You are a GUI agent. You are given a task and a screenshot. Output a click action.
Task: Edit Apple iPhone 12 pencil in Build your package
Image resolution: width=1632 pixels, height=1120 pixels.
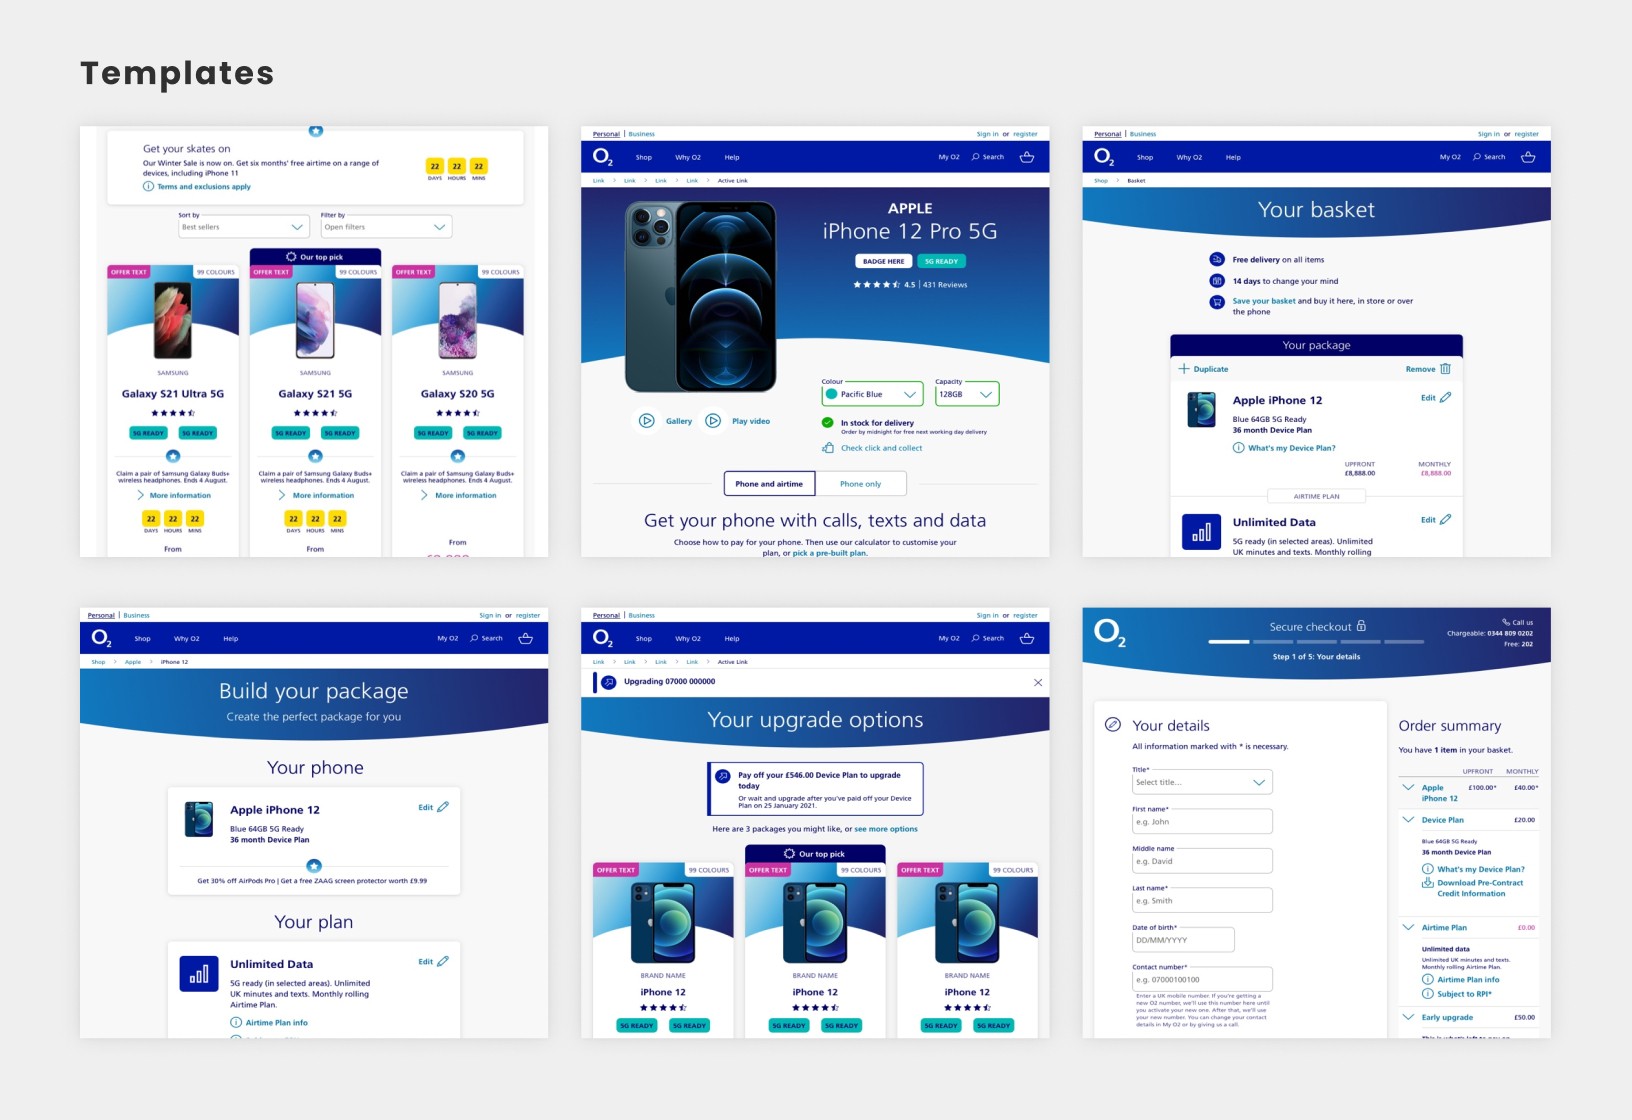(443, 807)
